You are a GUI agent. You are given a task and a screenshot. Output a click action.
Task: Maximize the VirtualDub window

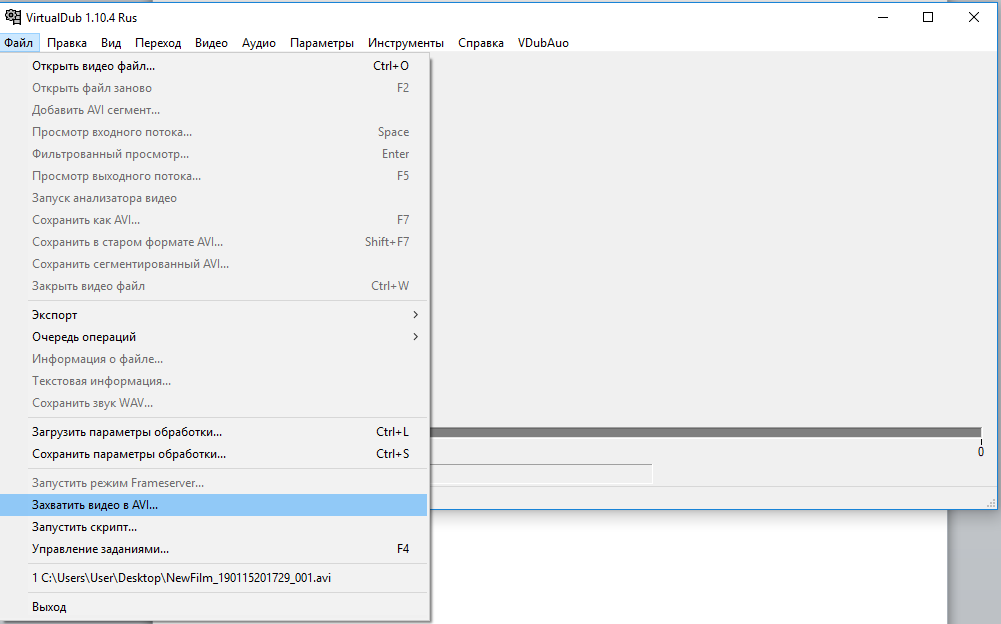pos(928,17)
